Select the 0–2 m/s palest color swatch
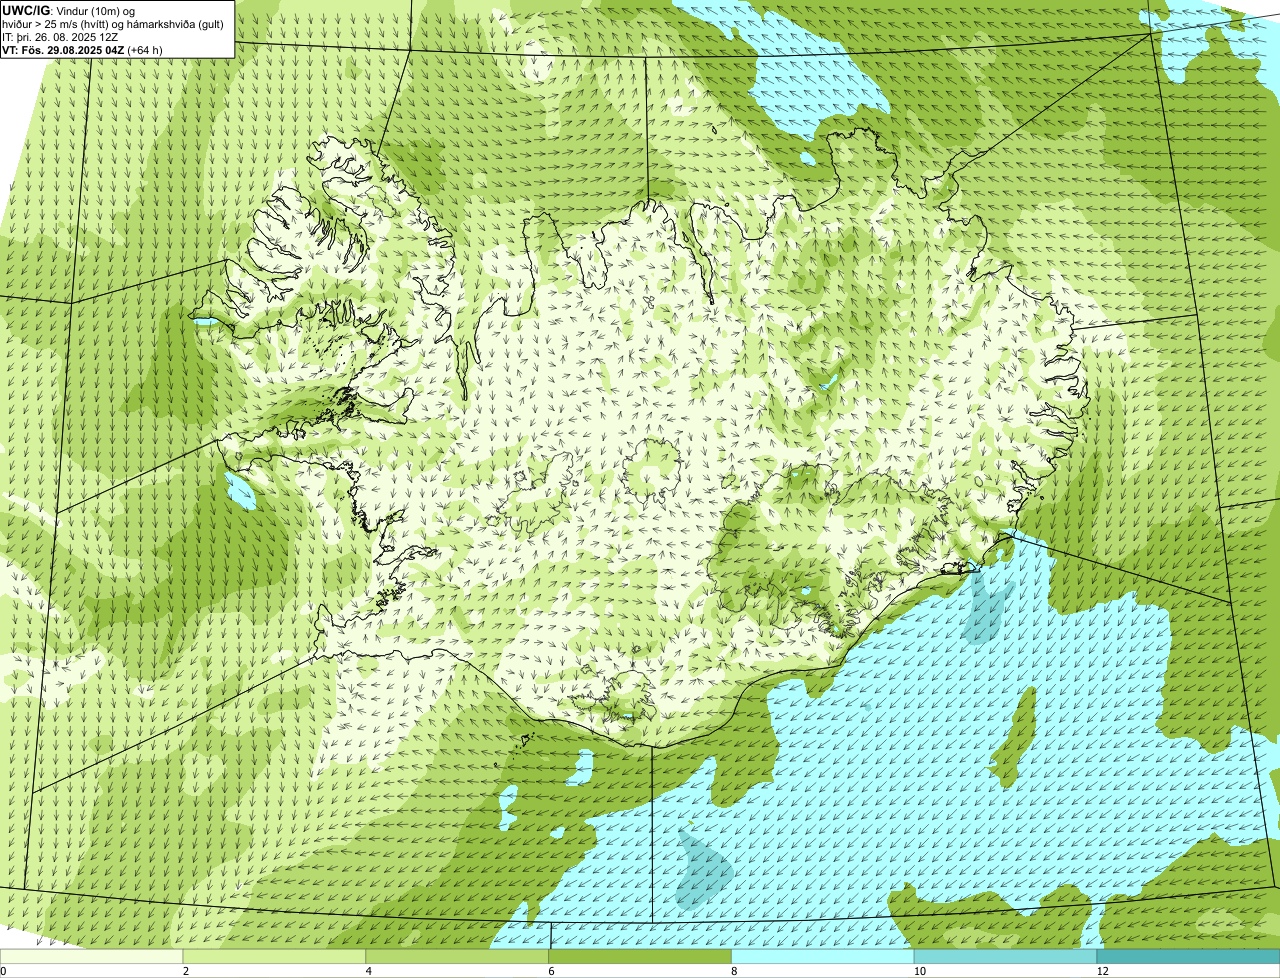 coord(91,957)
